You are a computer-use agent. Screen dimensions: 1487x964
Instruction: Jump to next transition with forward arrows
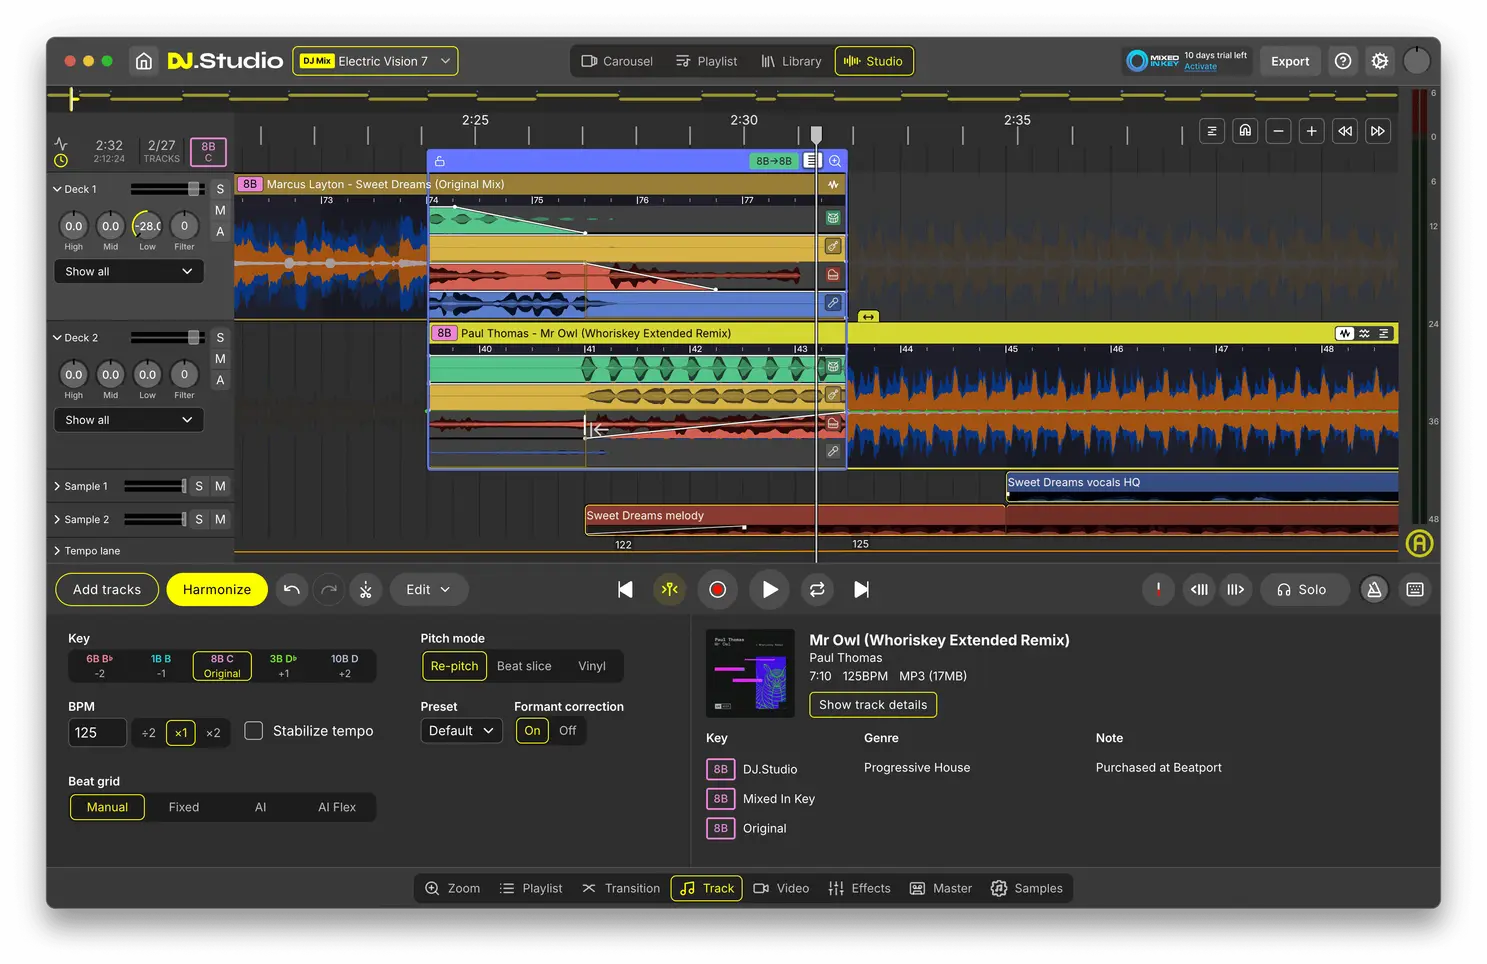tap(1378, 131)
